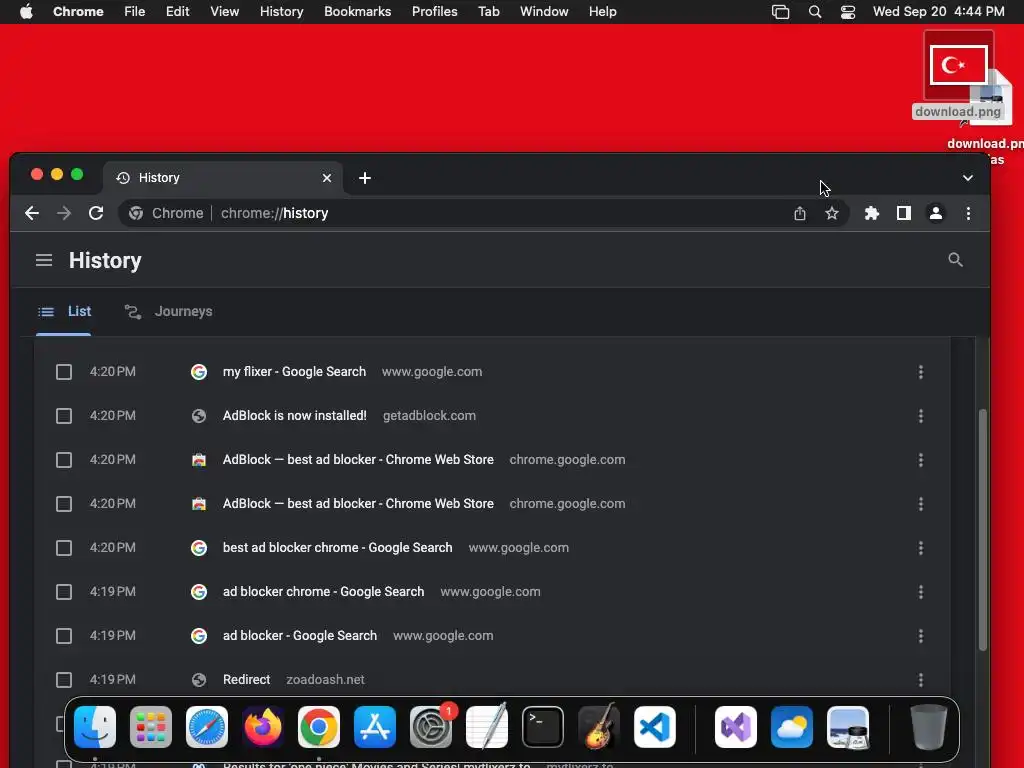Viewport: 1024px width, 768px height.
Task: Open the Profiles menu in the menu bar
Action: 434,12
